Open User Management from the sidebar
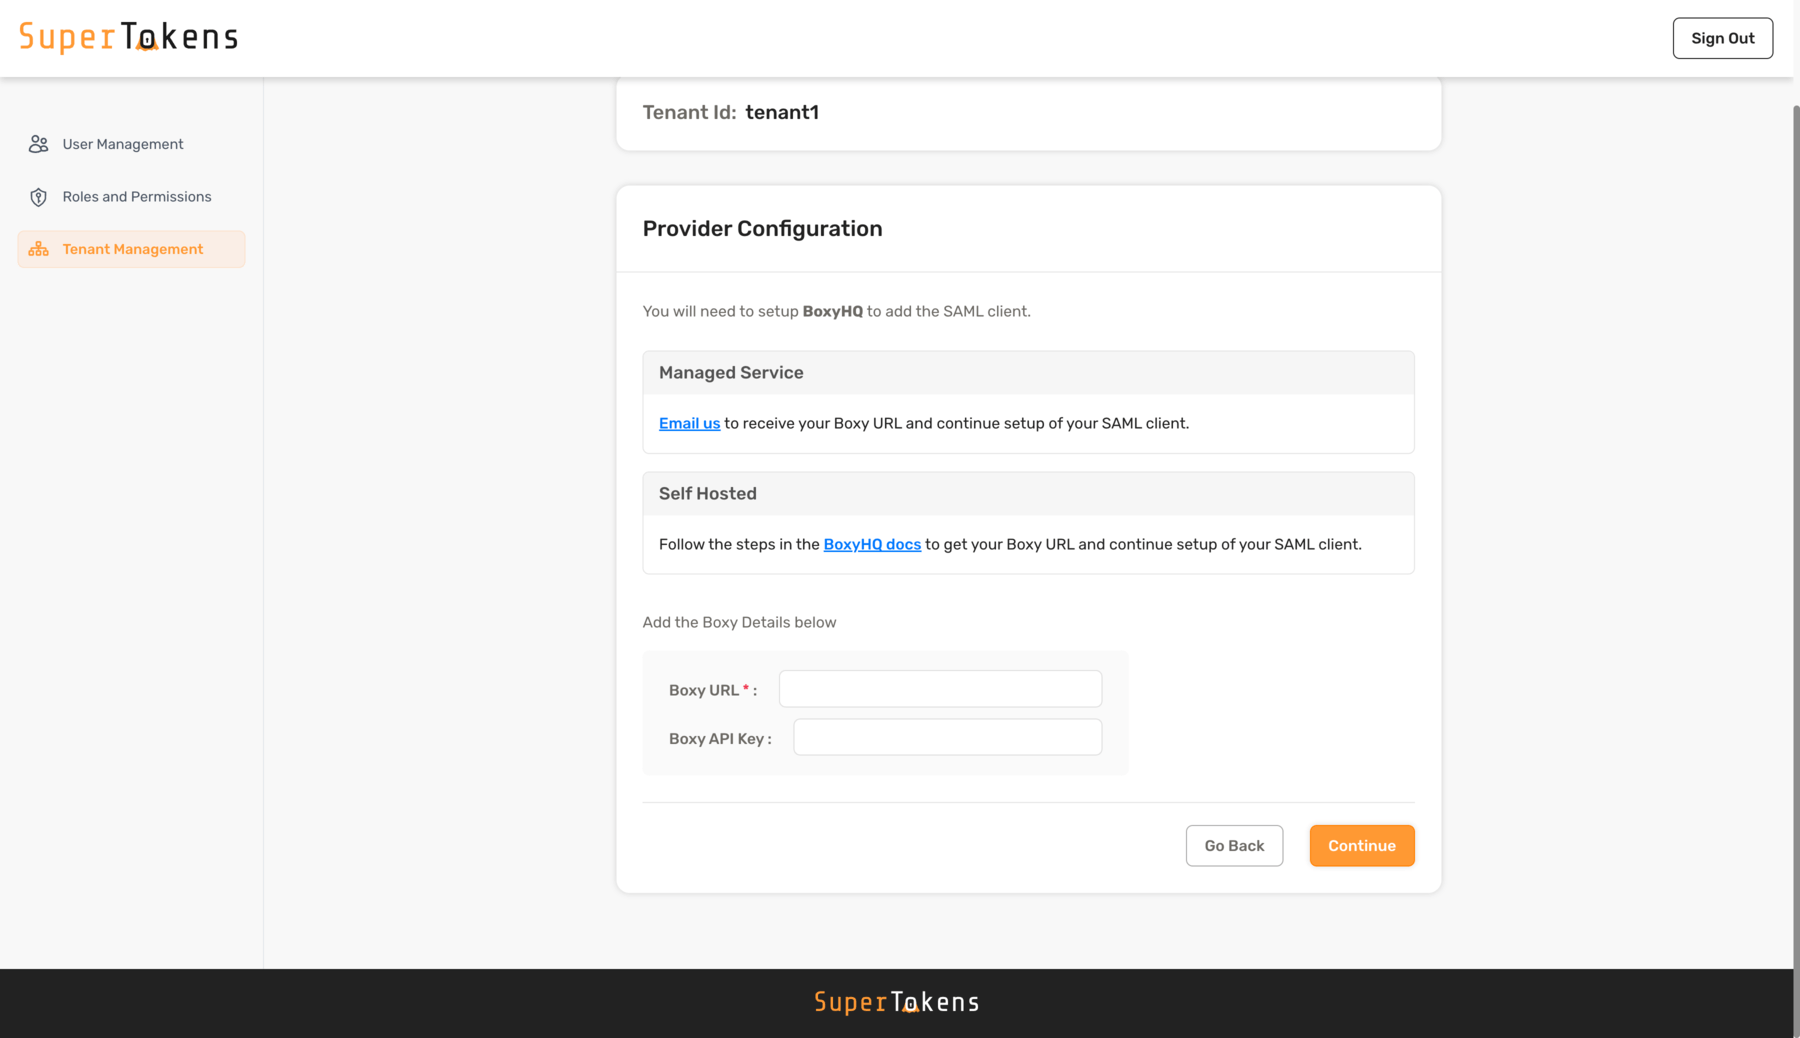This screenshot has width=1800, height=1038. 122,144
